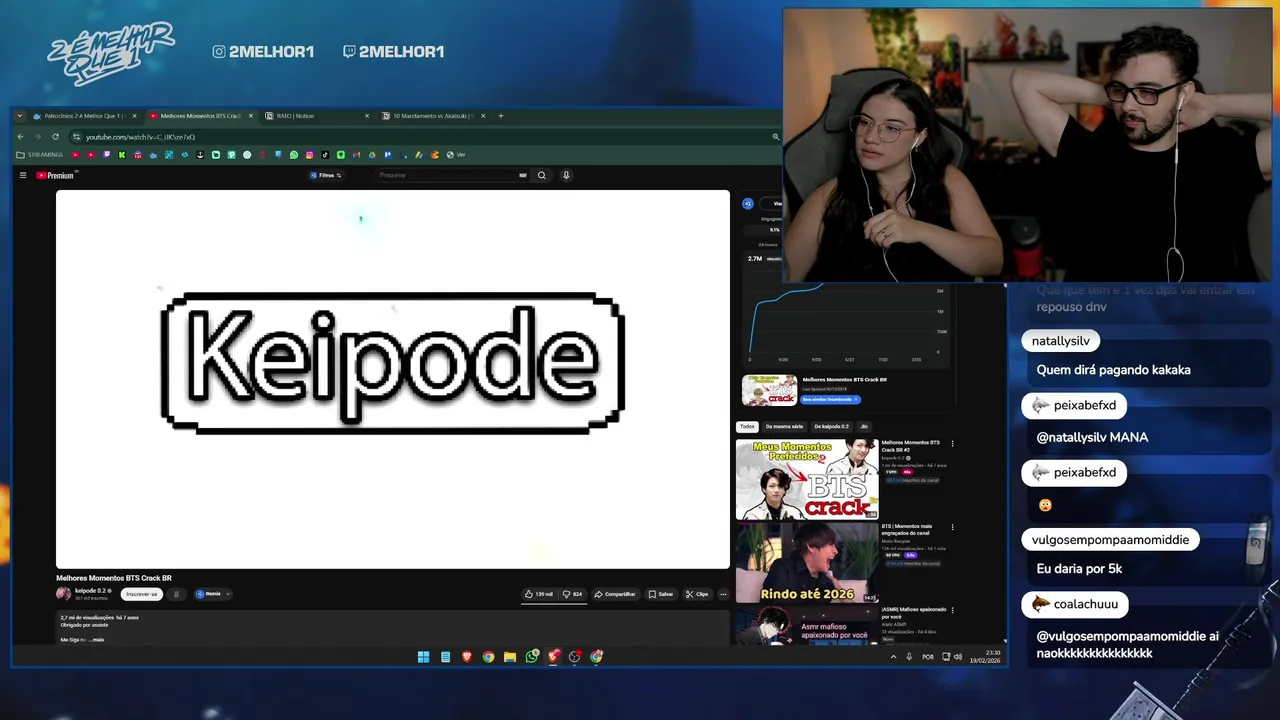Open the YouTube hamburger guide menu
The height and width of the screenshot is (720, 1280).
(x=23, y=175)
